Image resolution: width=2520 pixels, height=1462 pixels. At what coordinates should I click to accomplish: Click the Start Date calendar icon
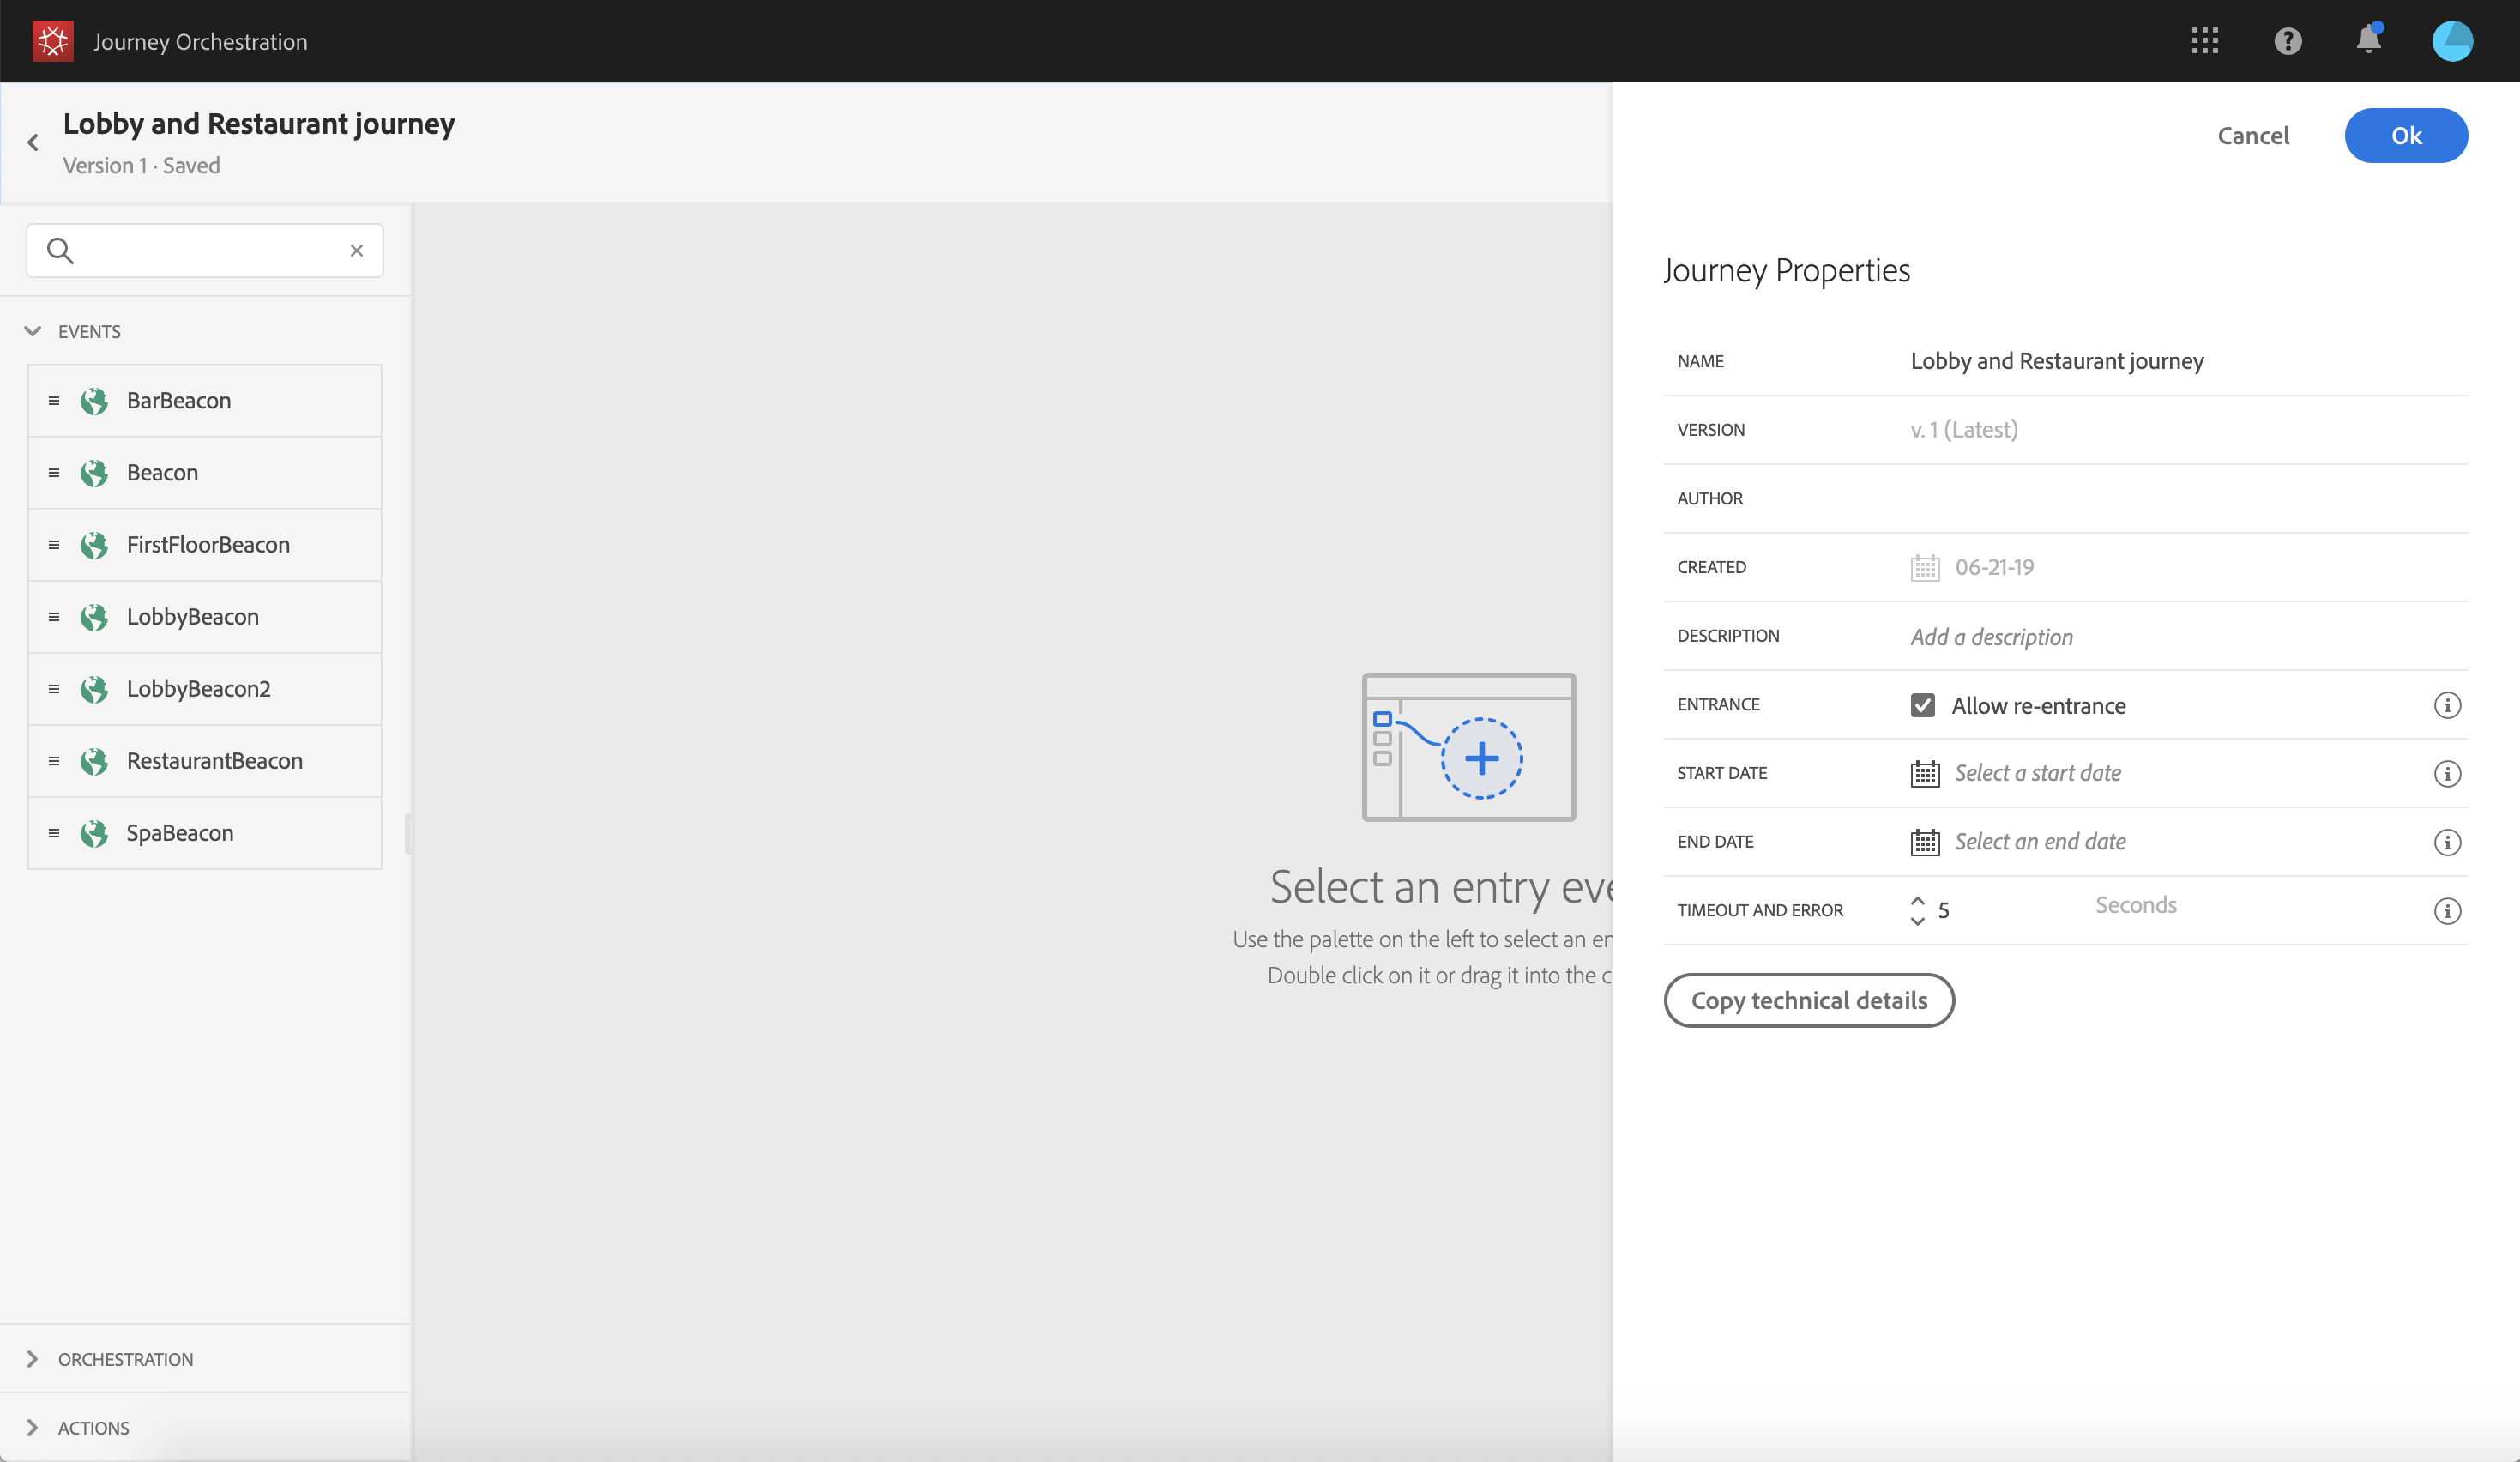click(x=1924, y=774)
